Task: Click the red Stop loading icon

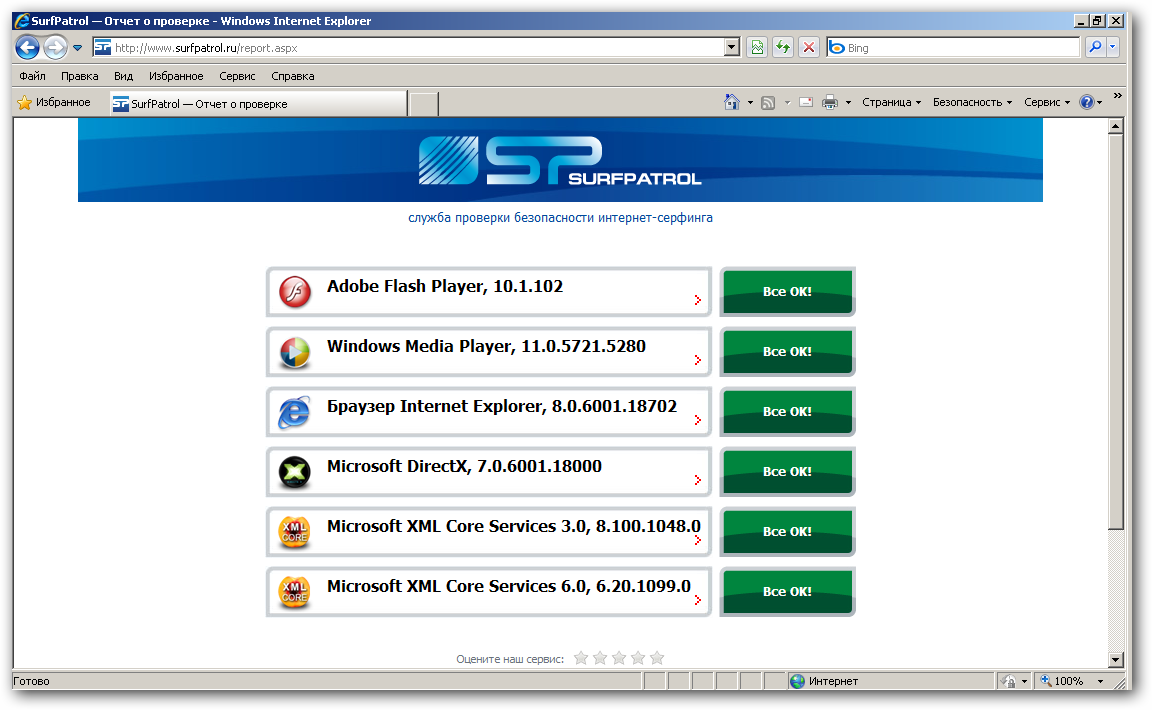Action: tap(809, 47)
